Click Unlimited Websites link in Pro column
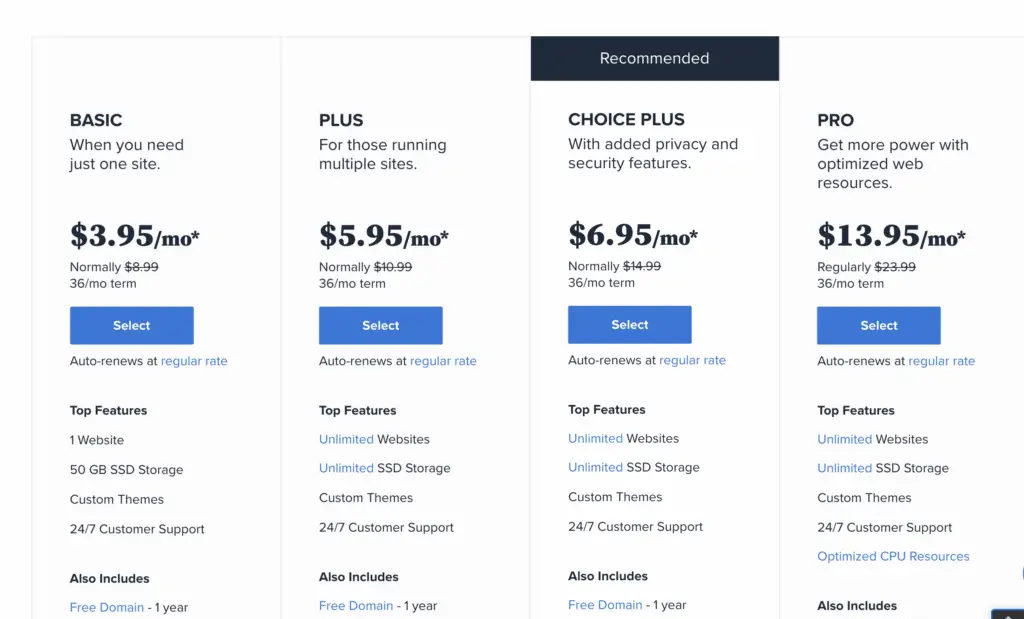1024x619 pixels. [x=844, y=439]
